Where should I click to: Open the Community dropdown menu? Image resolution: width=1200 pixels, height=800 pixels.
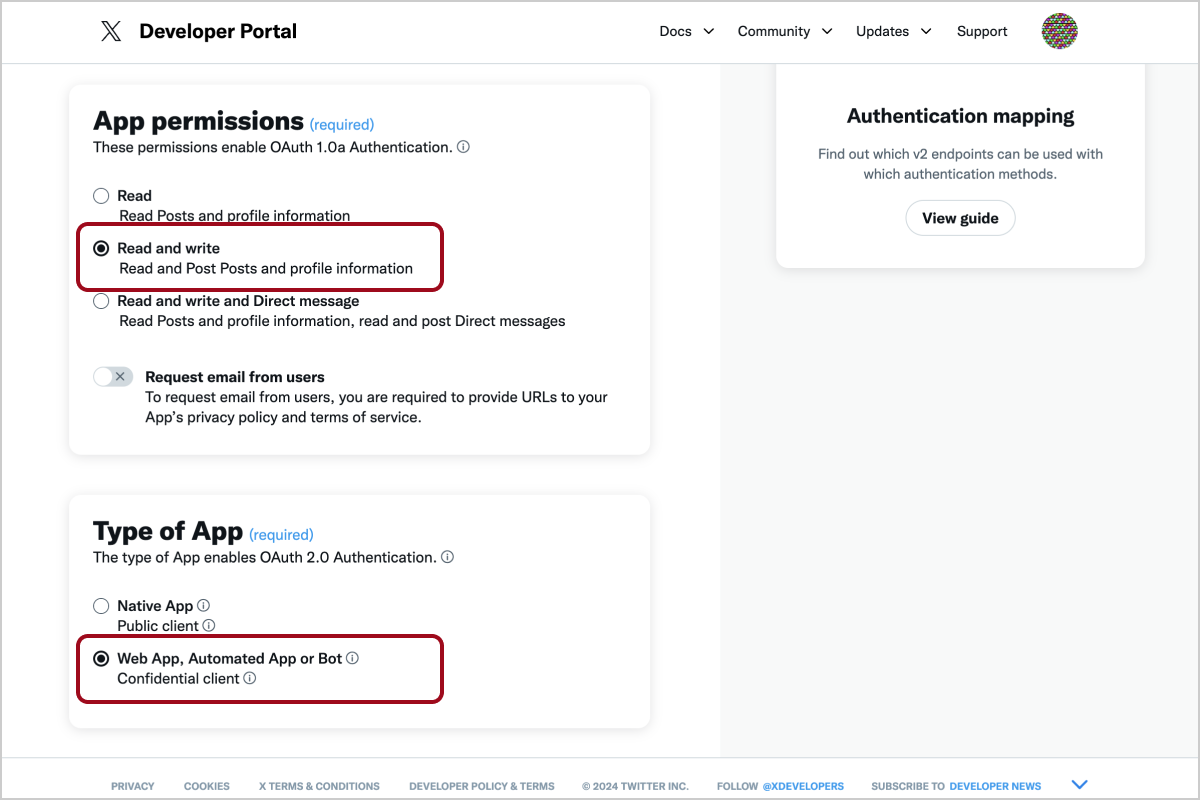(x=785, y=31)
